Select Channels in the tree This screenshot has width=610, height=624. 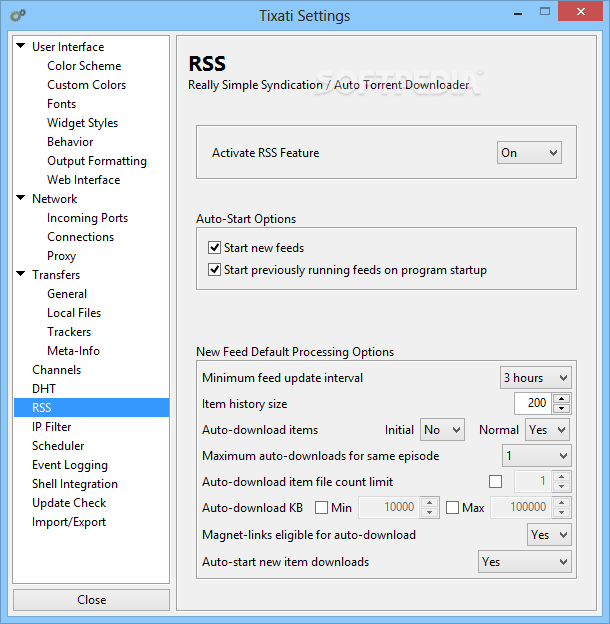(57, 370)
